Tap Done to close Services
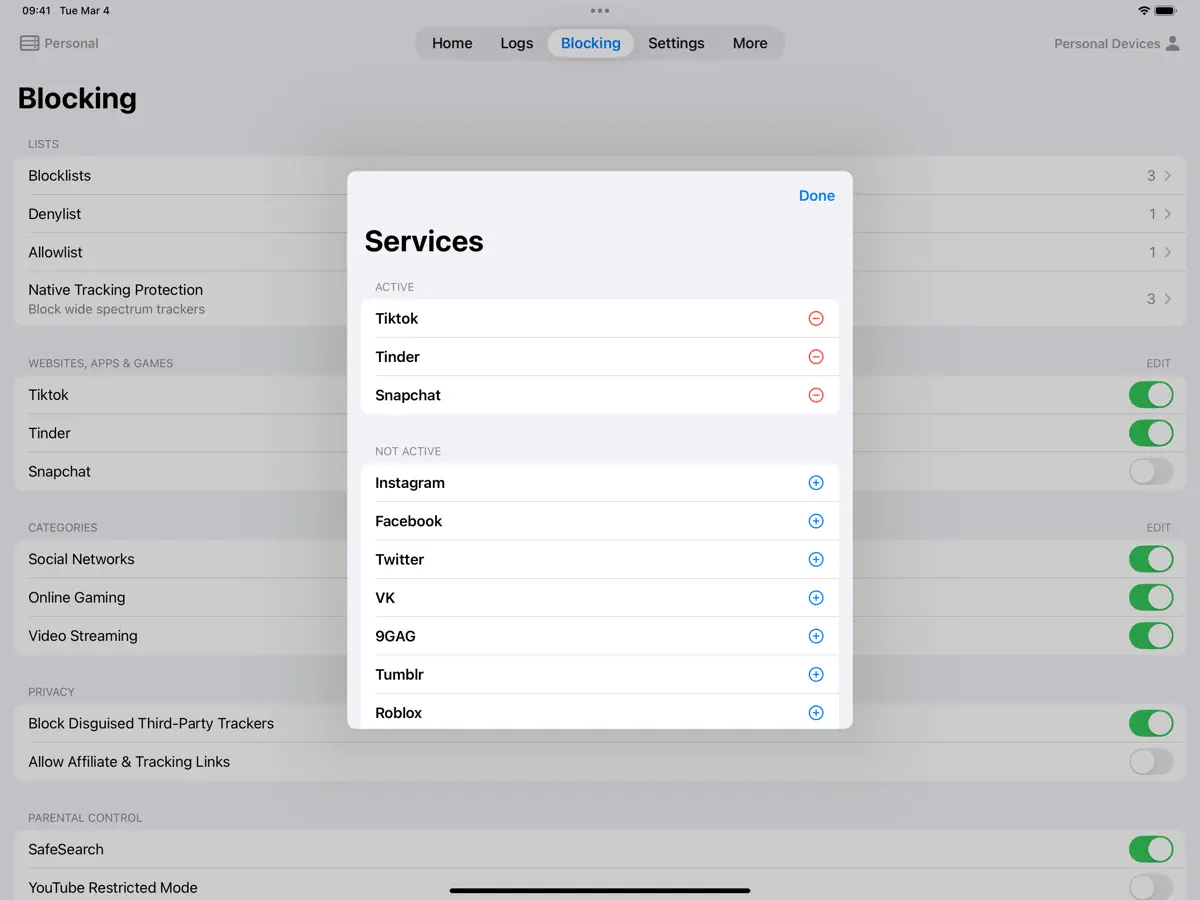 coord(817,196)
